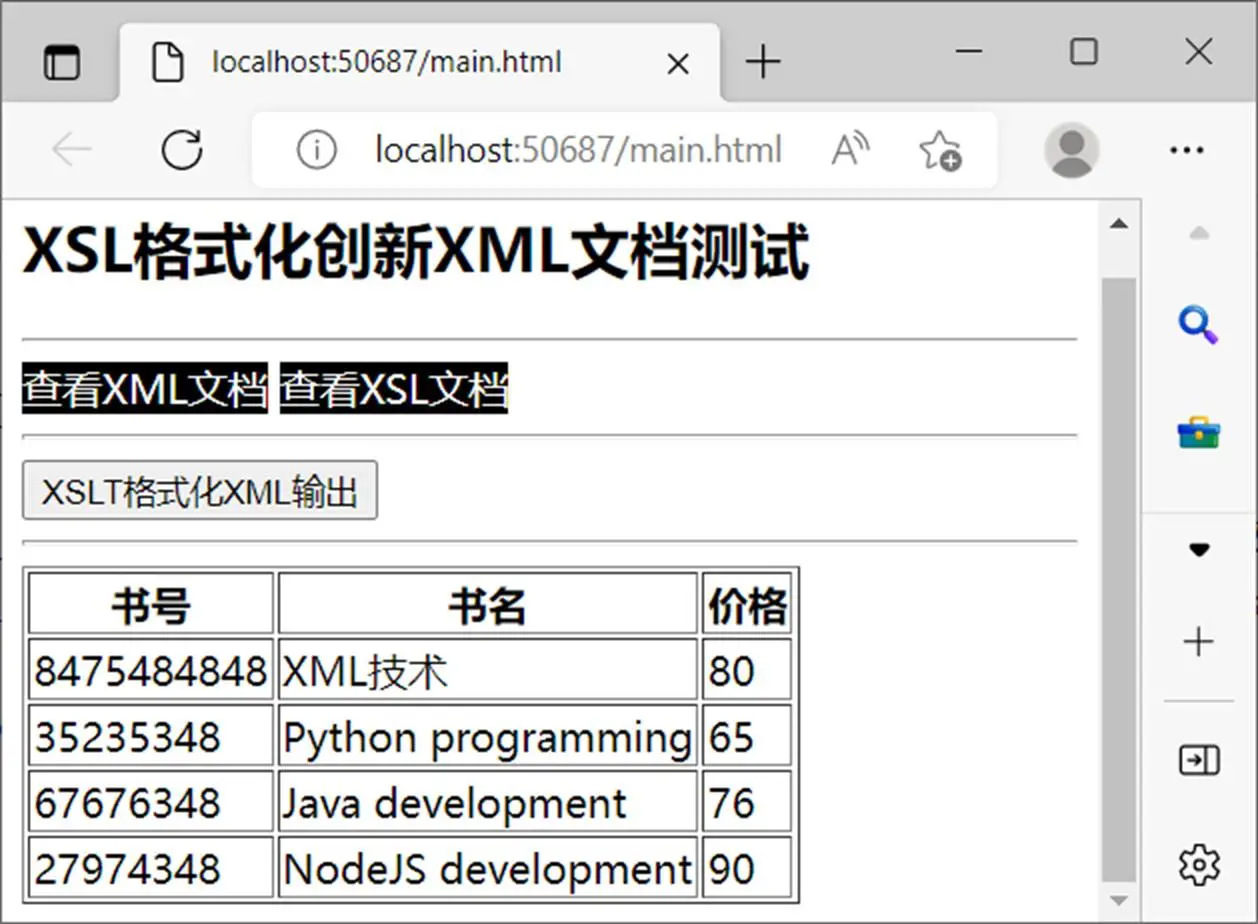Click the XSLT格式化XML输出 button

200,490
